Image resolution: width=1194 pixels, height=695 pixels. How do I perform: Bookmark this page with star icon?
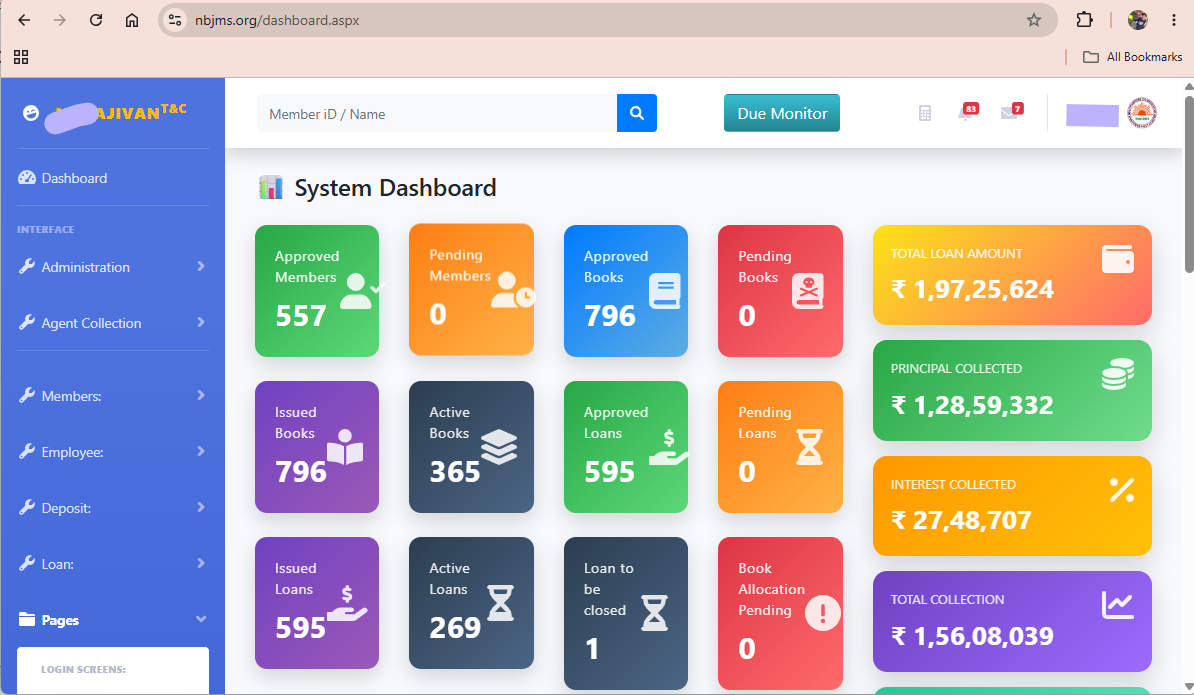click(x=1033, y=21)
